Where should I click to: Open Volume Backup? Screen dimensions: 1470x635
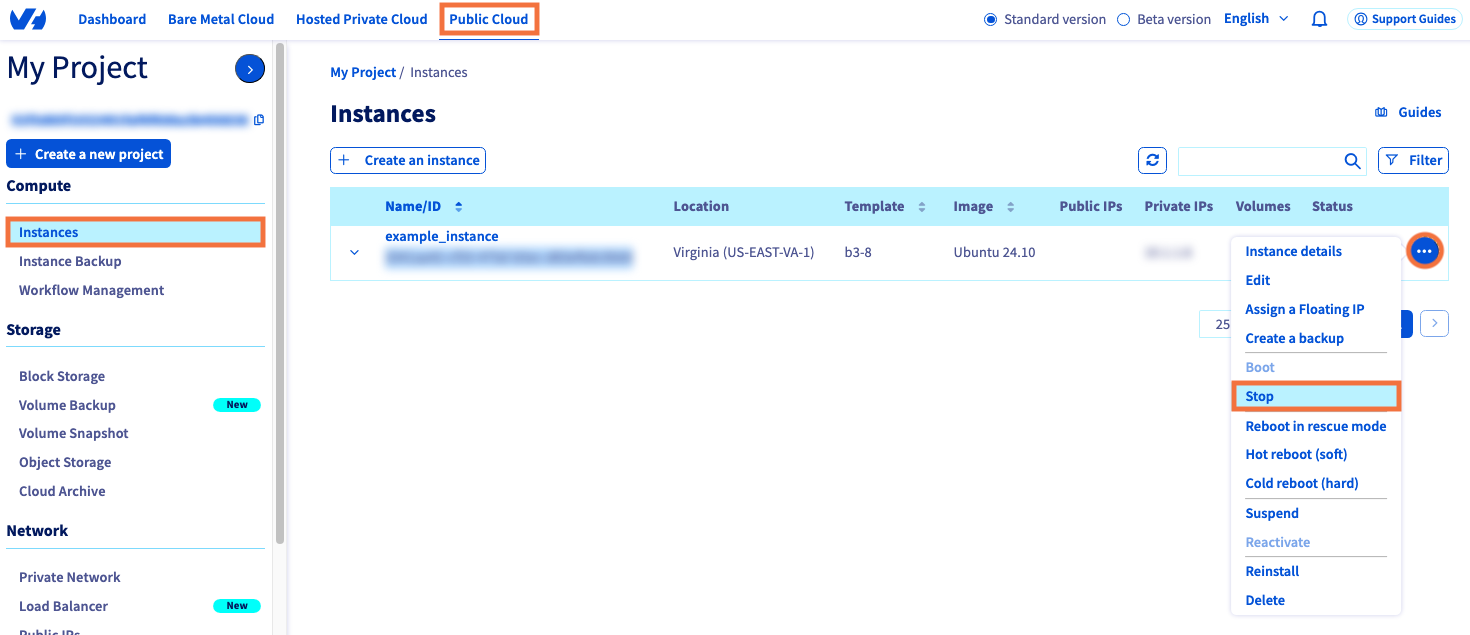[67, 405]
